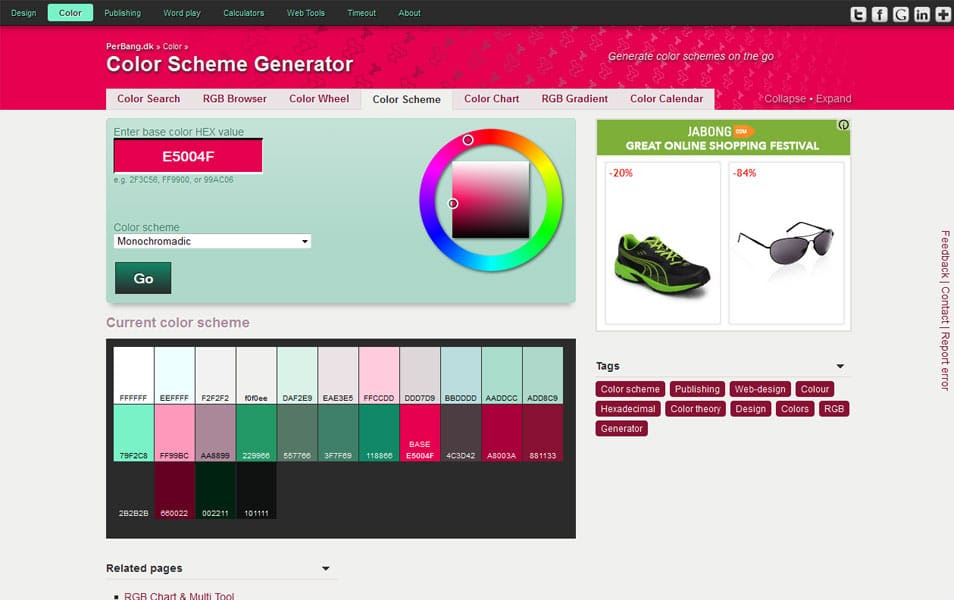Click the LinkedIn share icon
Image resolution: width=954 pixels, height=600 pixels.
tap(922, 14)
